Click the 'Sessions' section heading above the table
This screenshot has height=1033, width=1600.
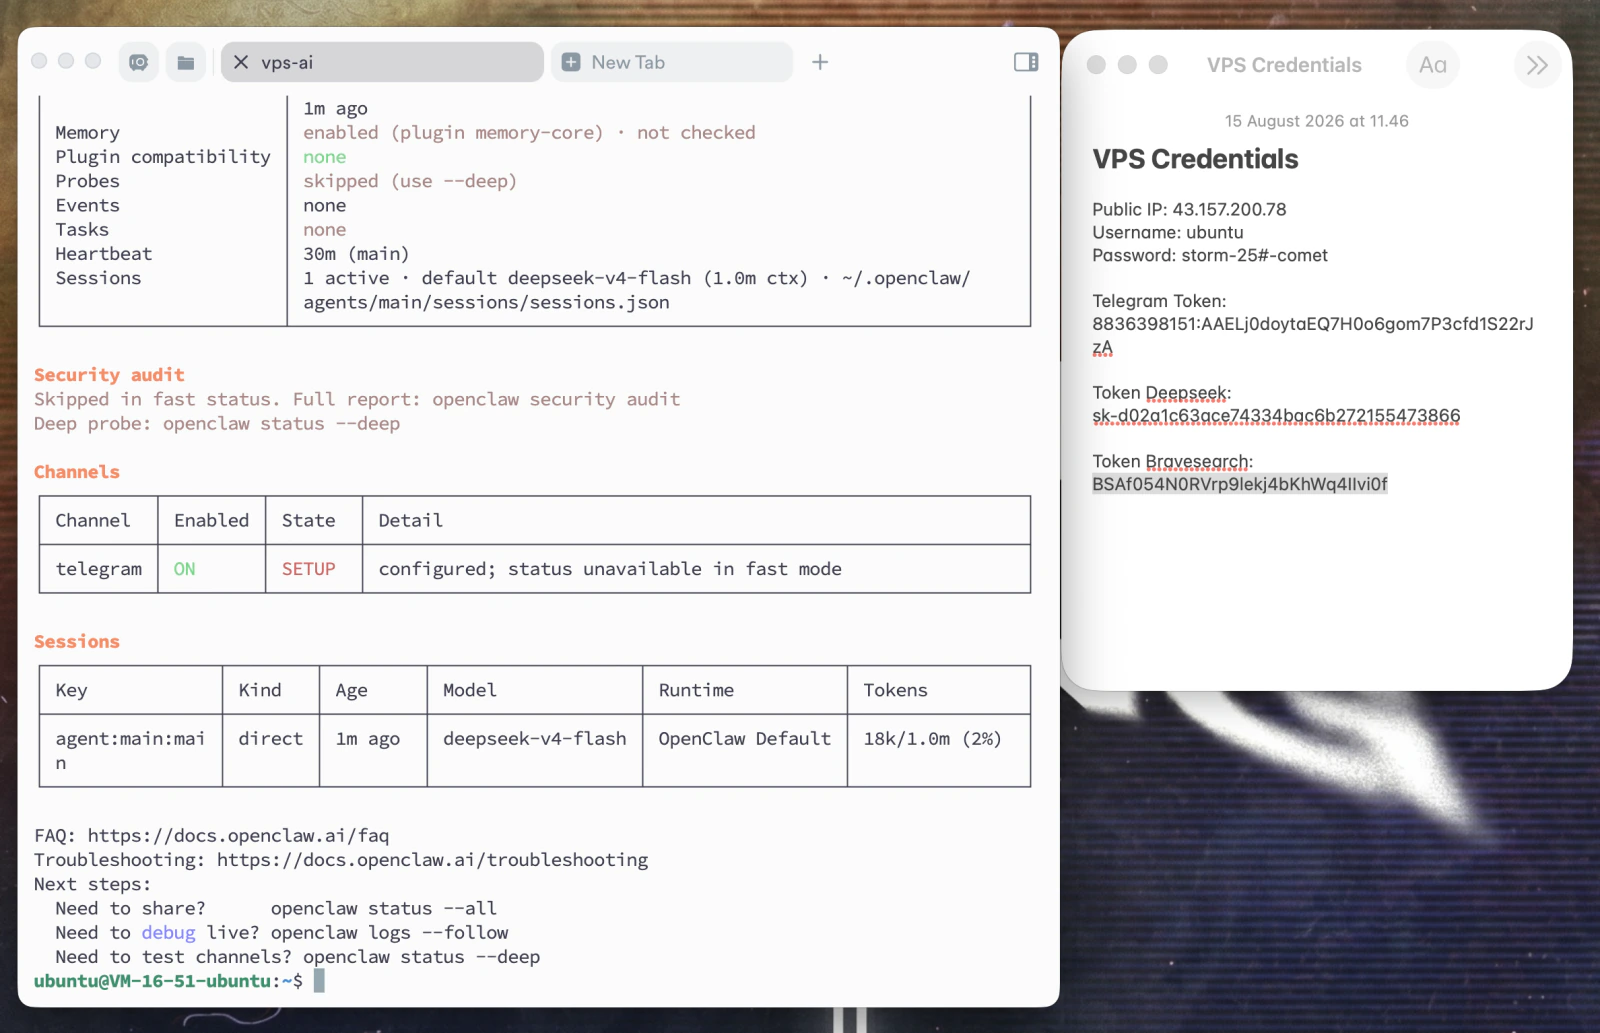77,642
